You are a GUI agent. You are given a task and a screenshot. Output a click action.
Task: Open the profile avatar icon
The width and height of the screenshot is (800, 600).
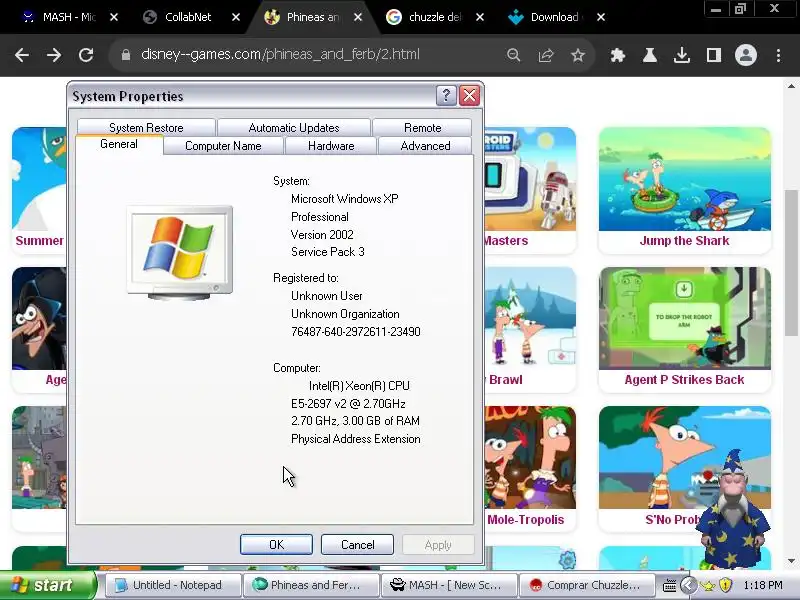coord(745,55)
